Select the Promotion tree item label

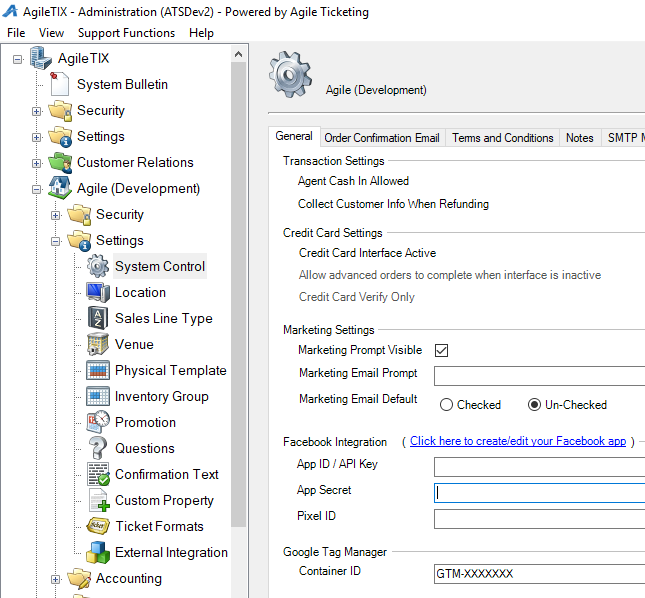[x=145, y=422]
